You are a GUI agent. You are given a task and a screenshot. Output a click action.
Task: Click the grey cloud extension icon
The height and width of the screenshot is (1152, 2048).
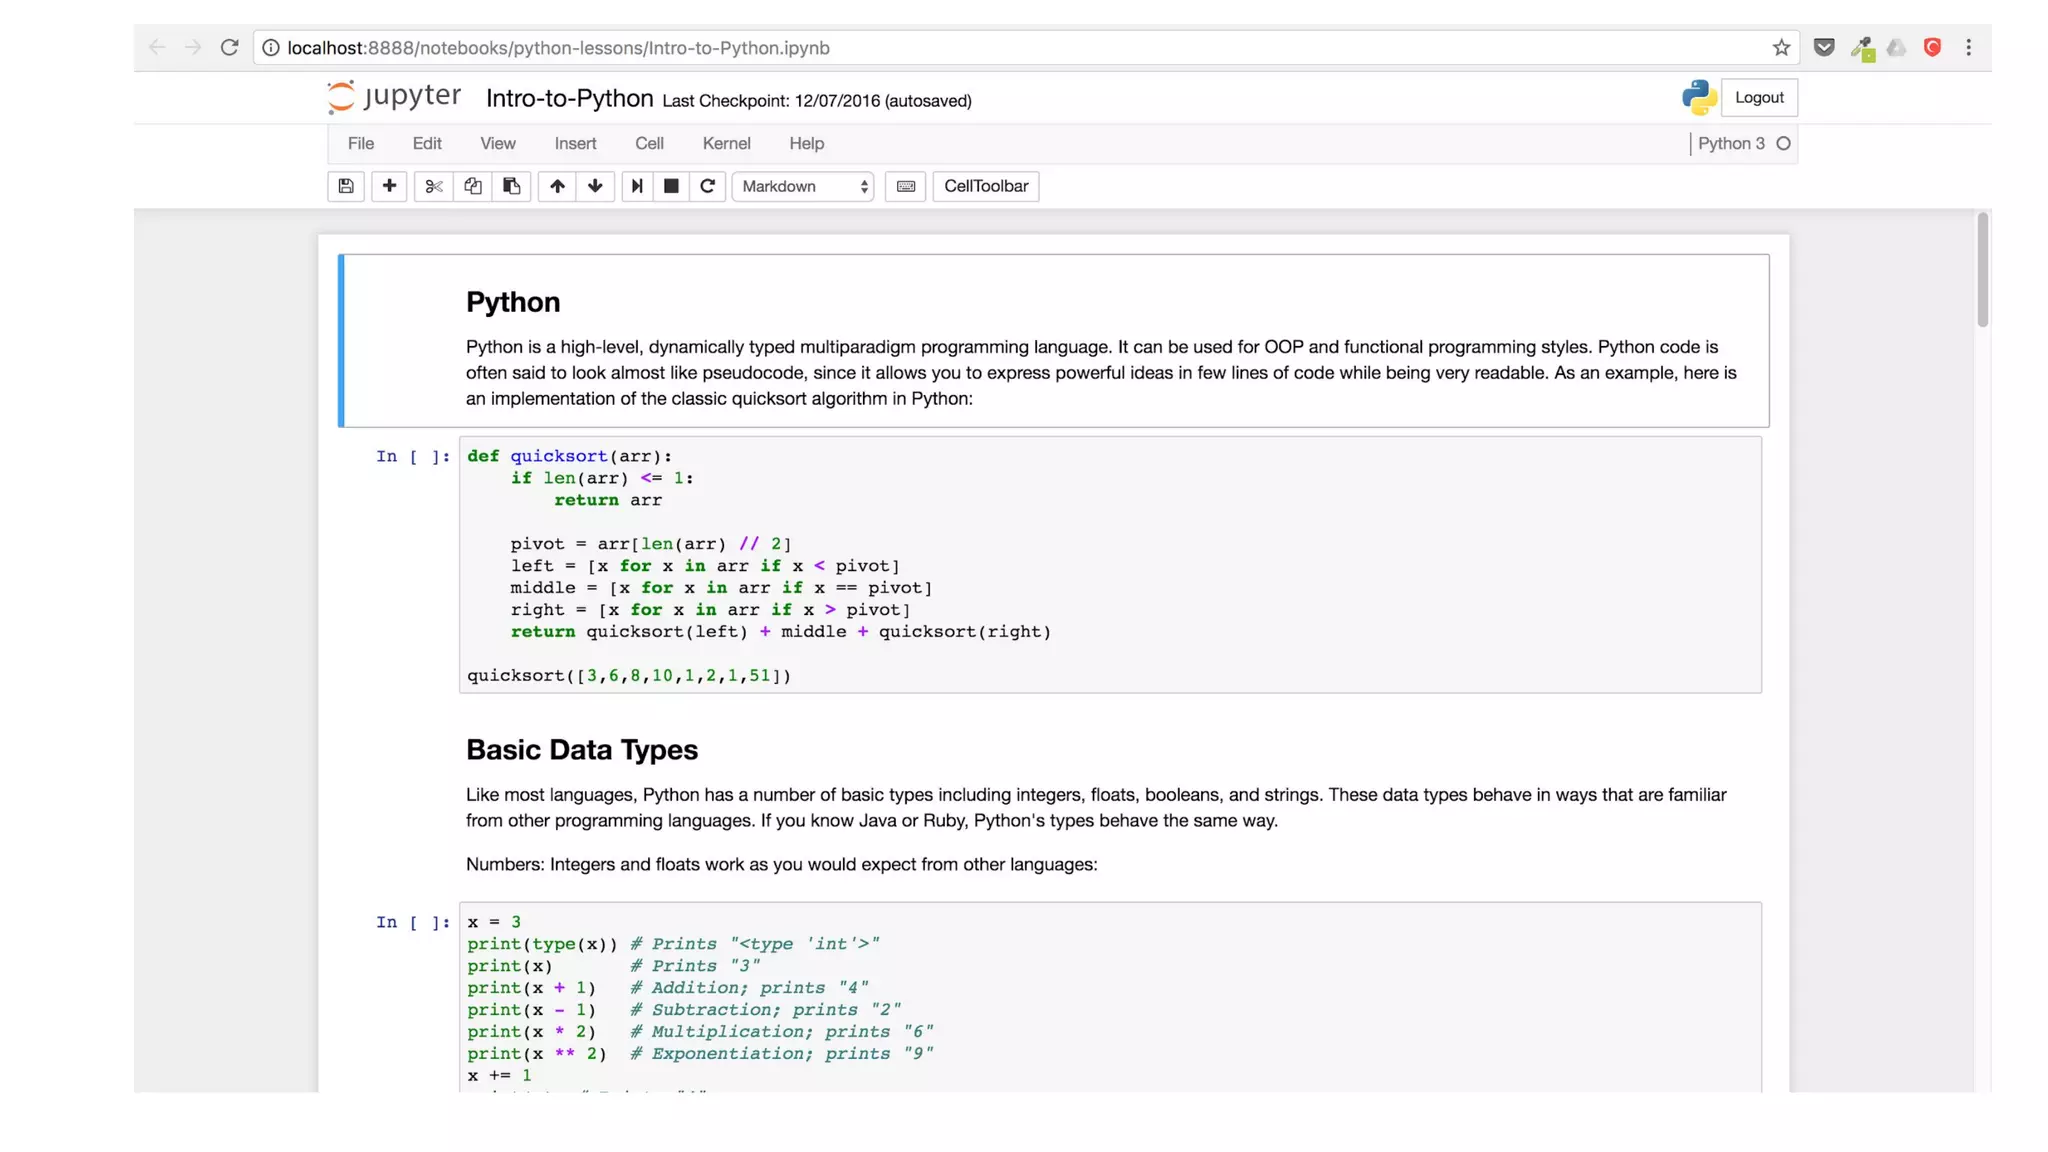click(1896, 47)
